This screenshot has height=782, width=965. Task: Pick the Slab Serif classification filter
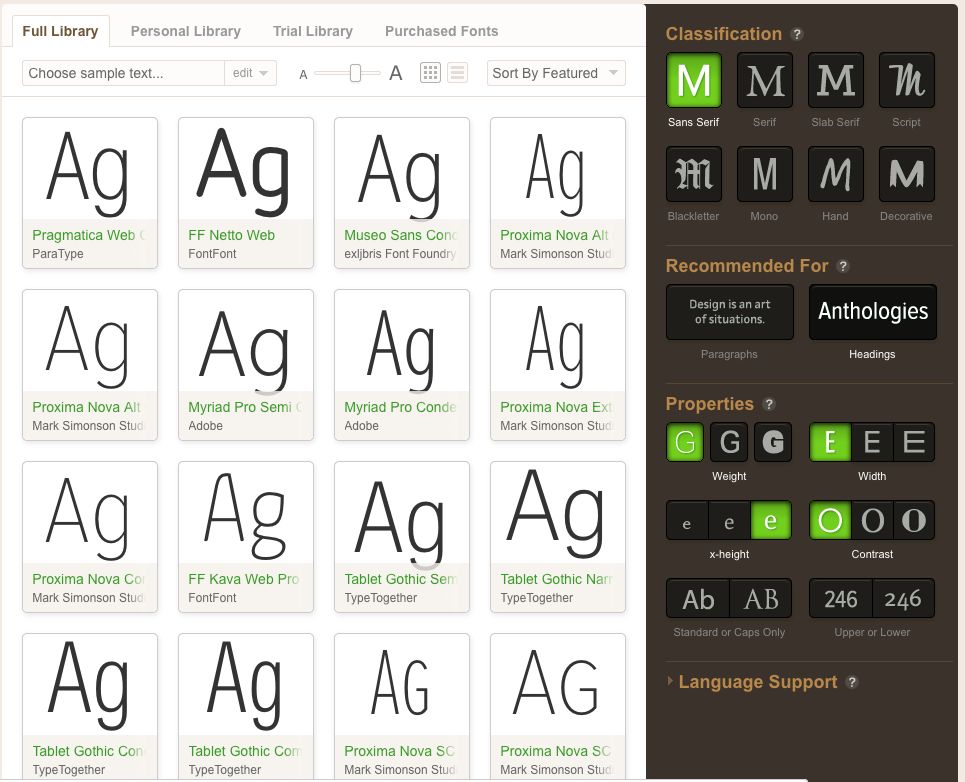point(835,80)
